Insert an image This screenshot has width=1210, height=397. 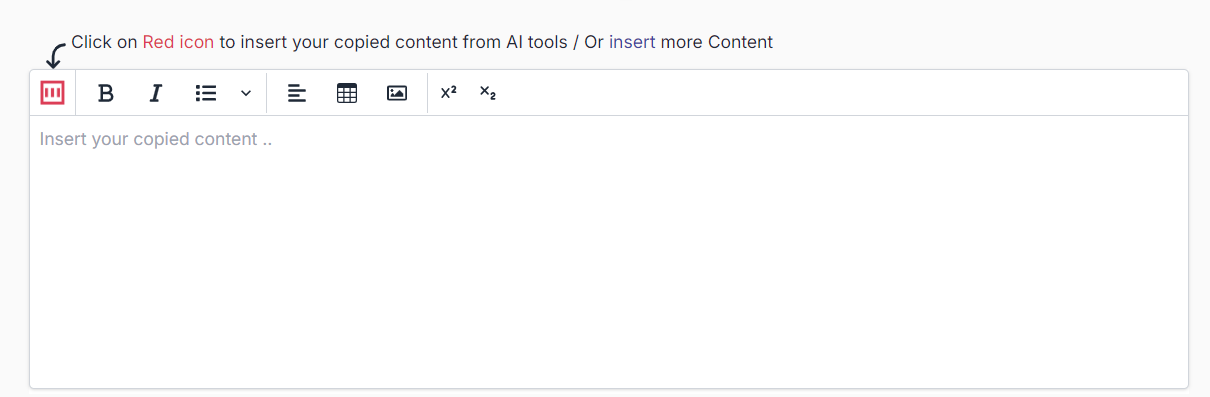tap(397, 93)
